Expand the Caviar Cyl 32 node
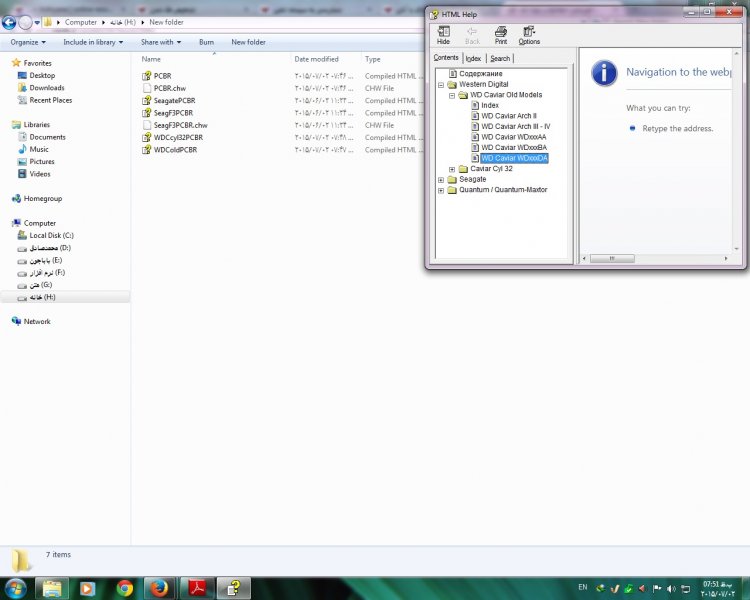This screenshot has width=750, height=600. [x=452, y=169]
